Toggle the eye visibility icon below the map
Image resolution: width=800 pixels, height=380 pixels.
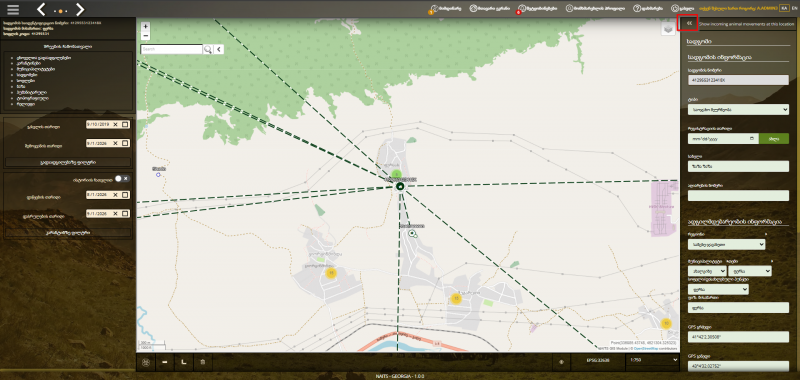[562, 362]
